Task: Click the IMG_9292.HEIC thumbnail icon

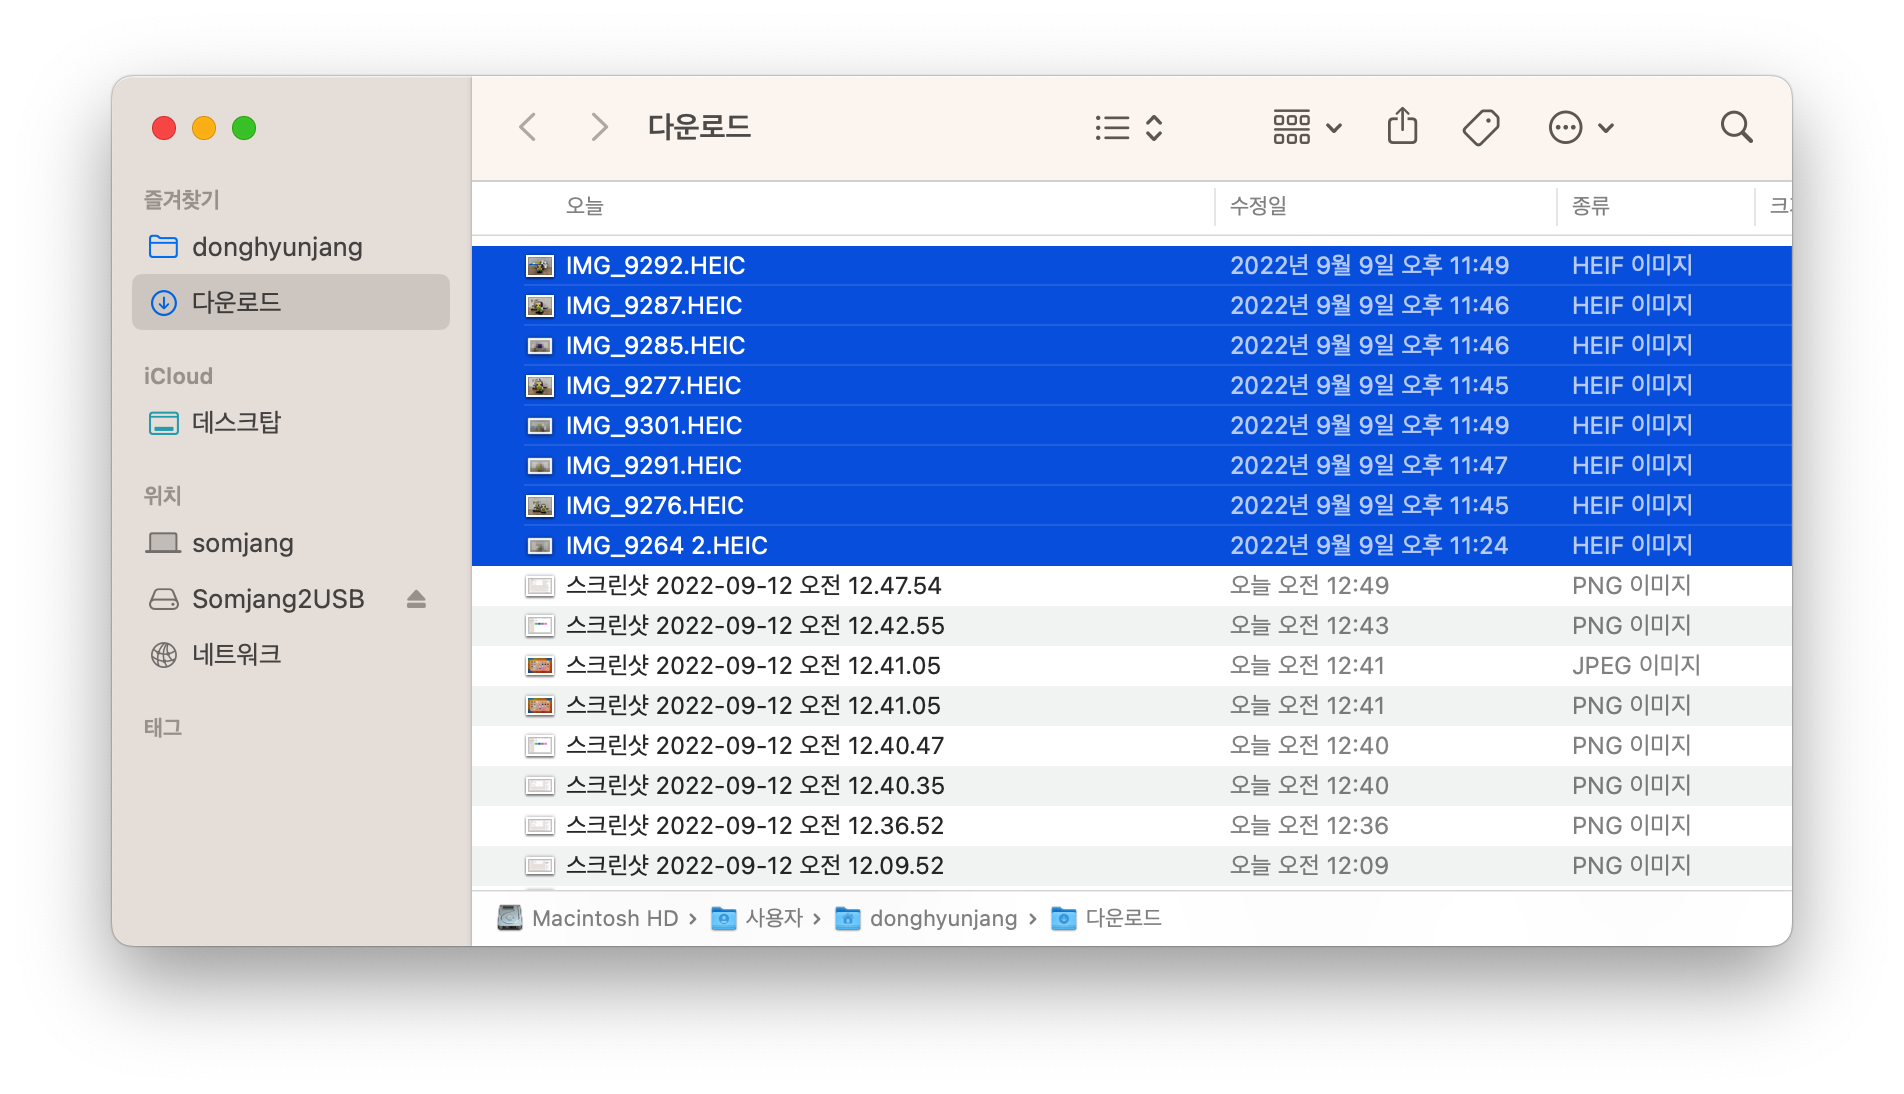Action: tap(540, 266)
